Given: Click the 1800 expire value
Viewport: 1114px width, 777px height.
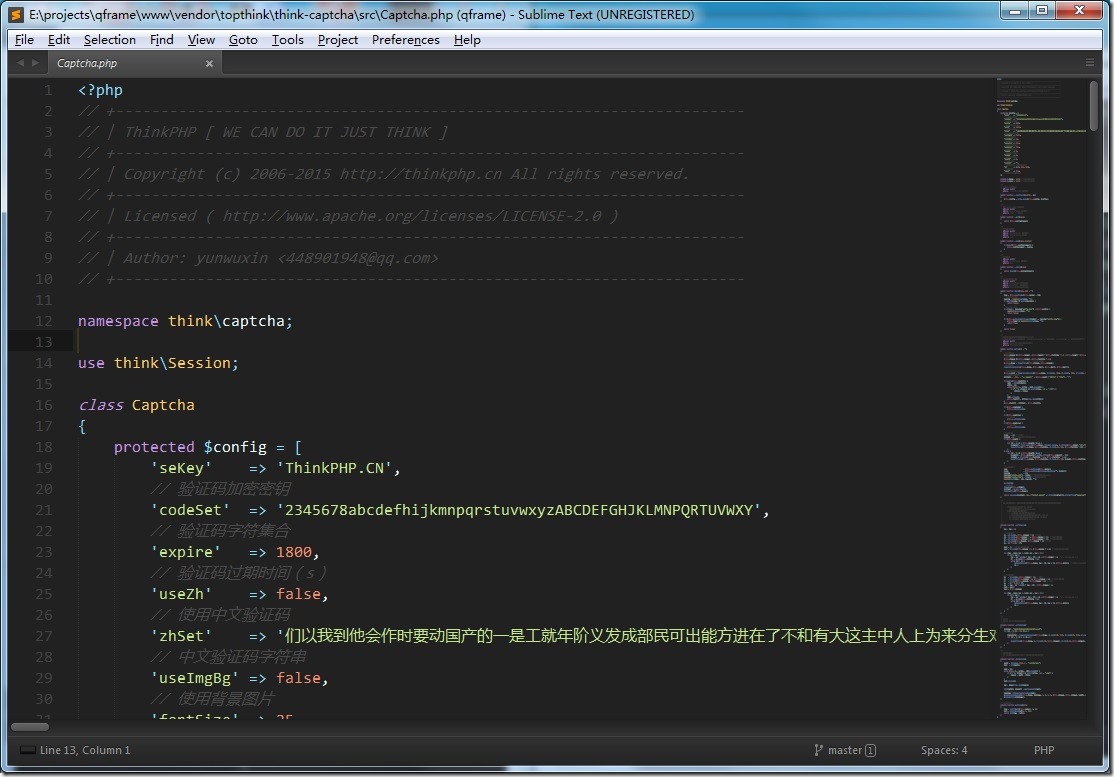Looking at the screenshot, I should (x=294, y=552).
